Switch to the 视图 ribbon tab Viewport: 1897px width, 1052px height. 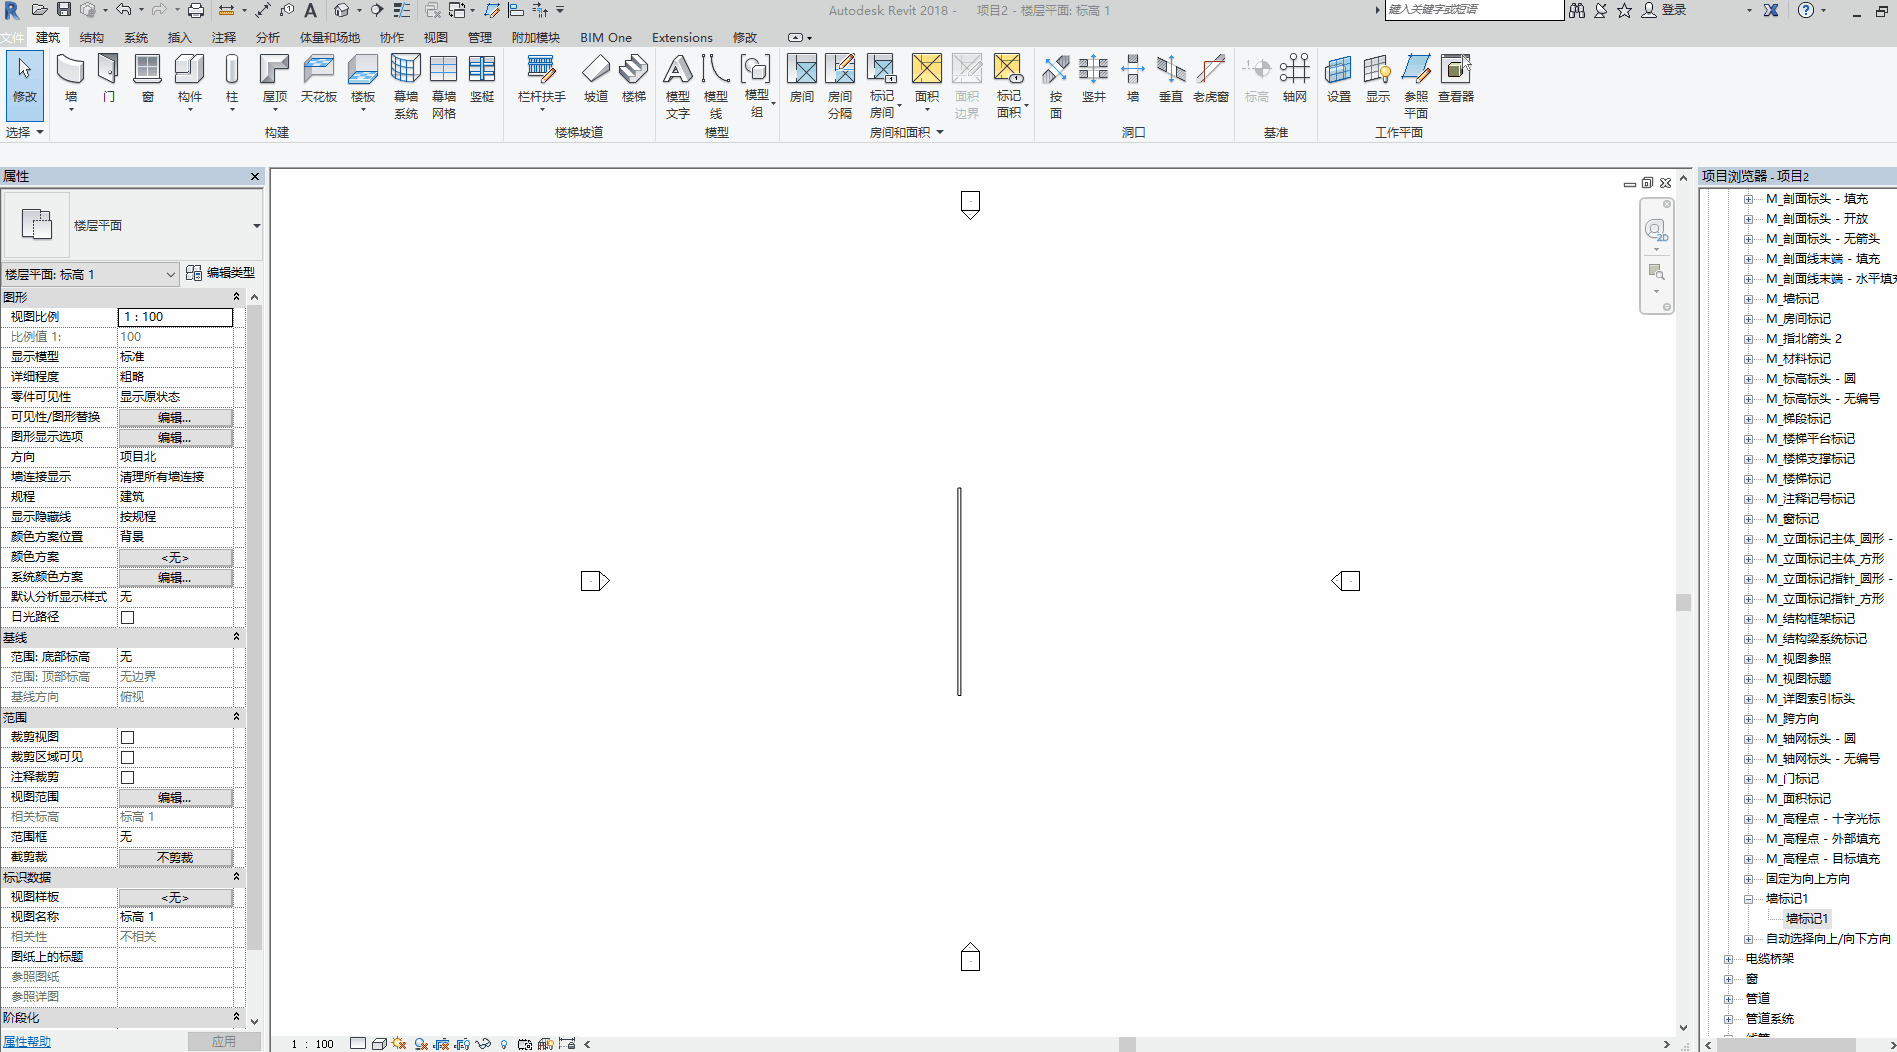tap(436, 38)
